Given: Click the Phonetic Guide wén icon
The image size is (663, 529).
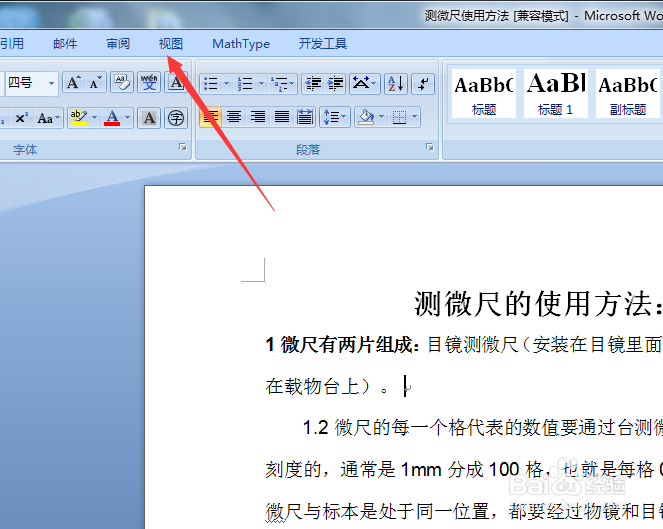Looking at the screenshot, I should point(149,83).
